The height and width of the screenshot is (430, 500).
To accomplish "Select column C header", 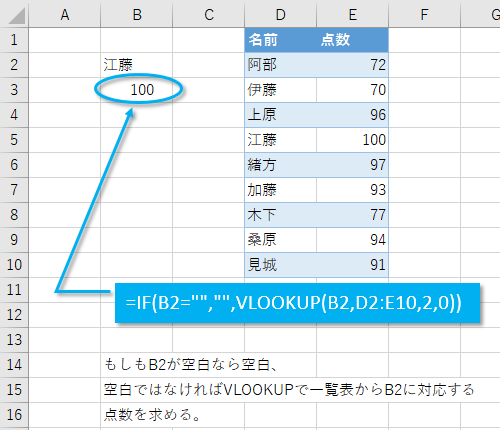I will pos(209,14).
